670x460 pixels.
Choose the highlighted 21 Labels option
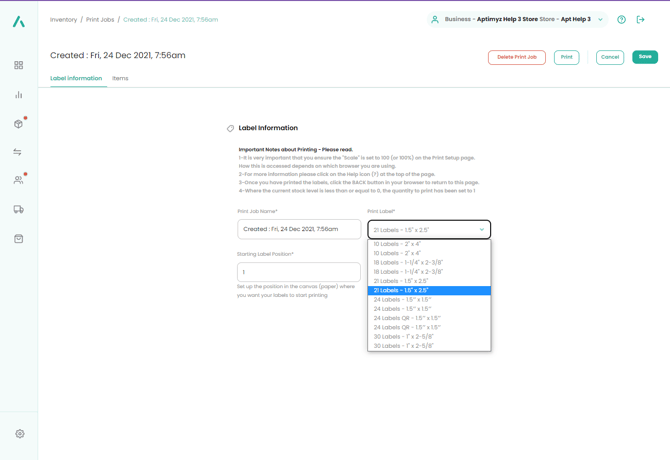(429, 291)
